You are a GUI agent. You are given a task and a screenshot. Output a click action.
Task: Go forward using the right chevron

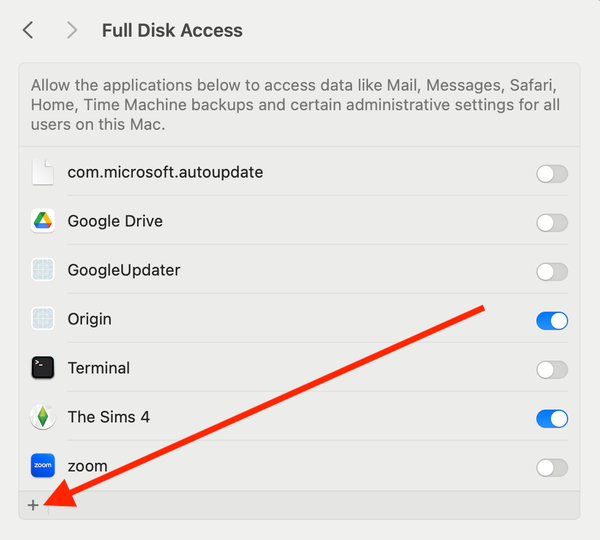click(71, 30)
